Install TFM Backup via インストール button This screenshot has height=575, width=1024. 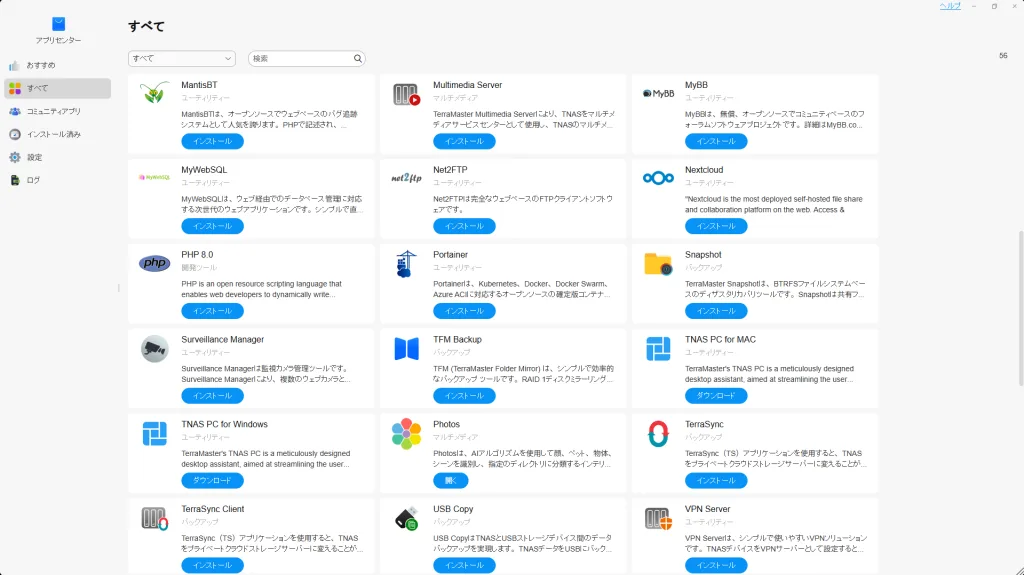[x=464, y=395]
